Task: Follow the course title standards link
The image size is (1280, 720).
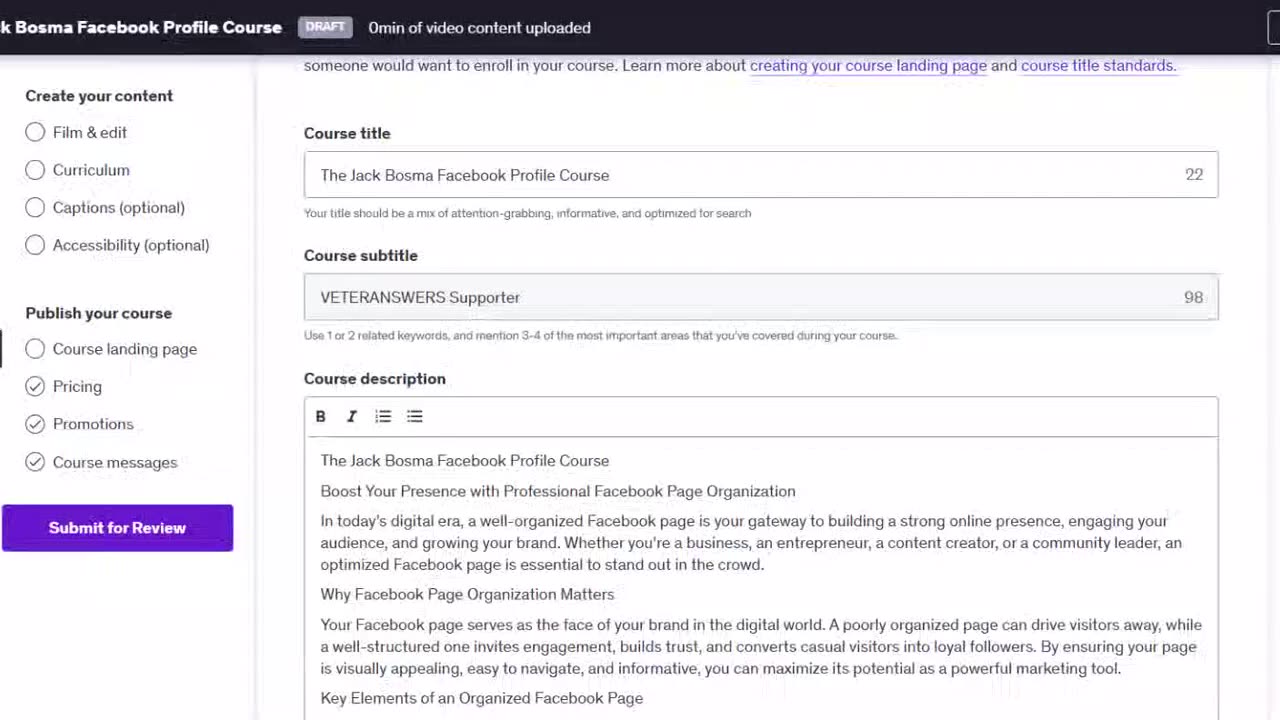Action: point(1098,66)
